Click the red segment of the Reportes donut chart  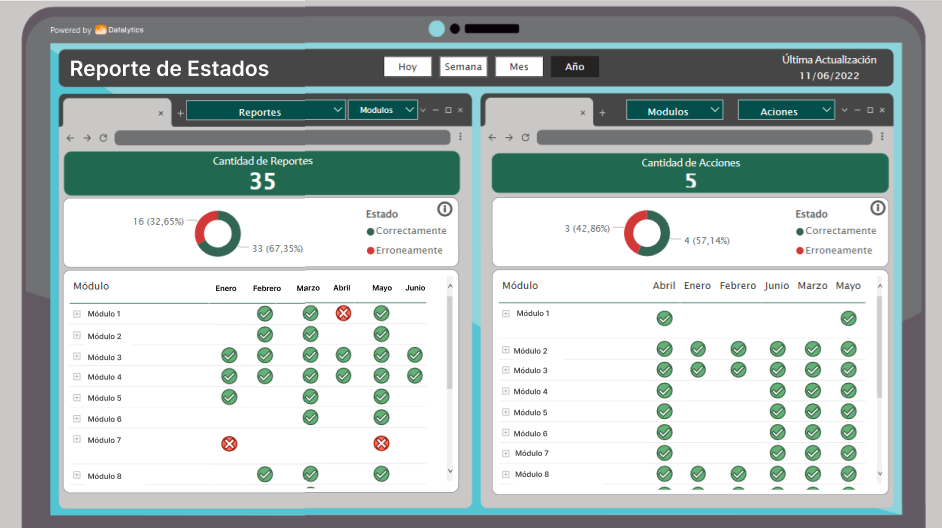coord(201,230)
